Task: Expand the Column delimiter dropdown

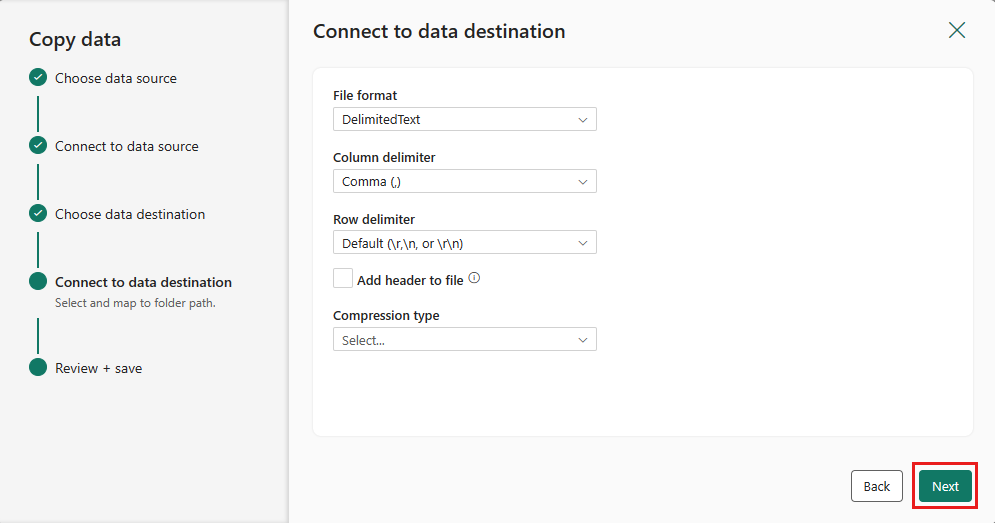Action: click(464, 181)
